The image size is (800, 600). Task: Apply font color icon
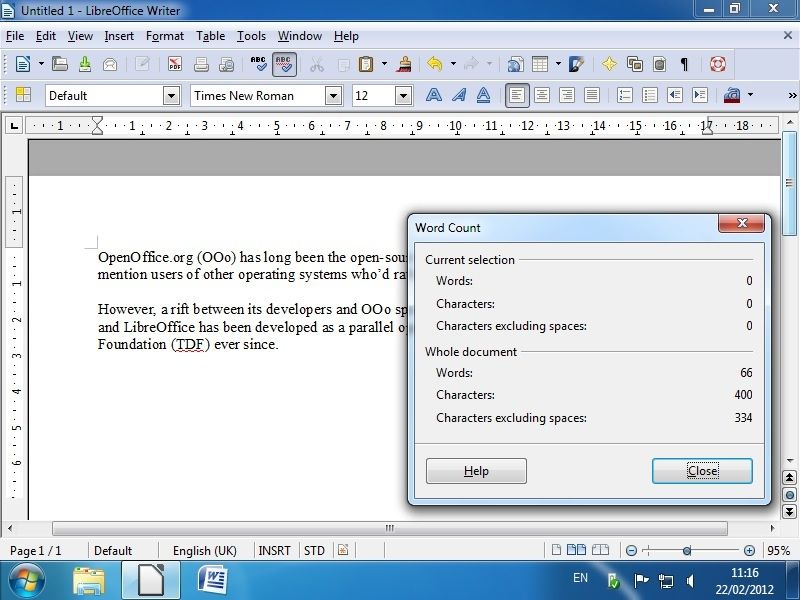coord(732,95)
